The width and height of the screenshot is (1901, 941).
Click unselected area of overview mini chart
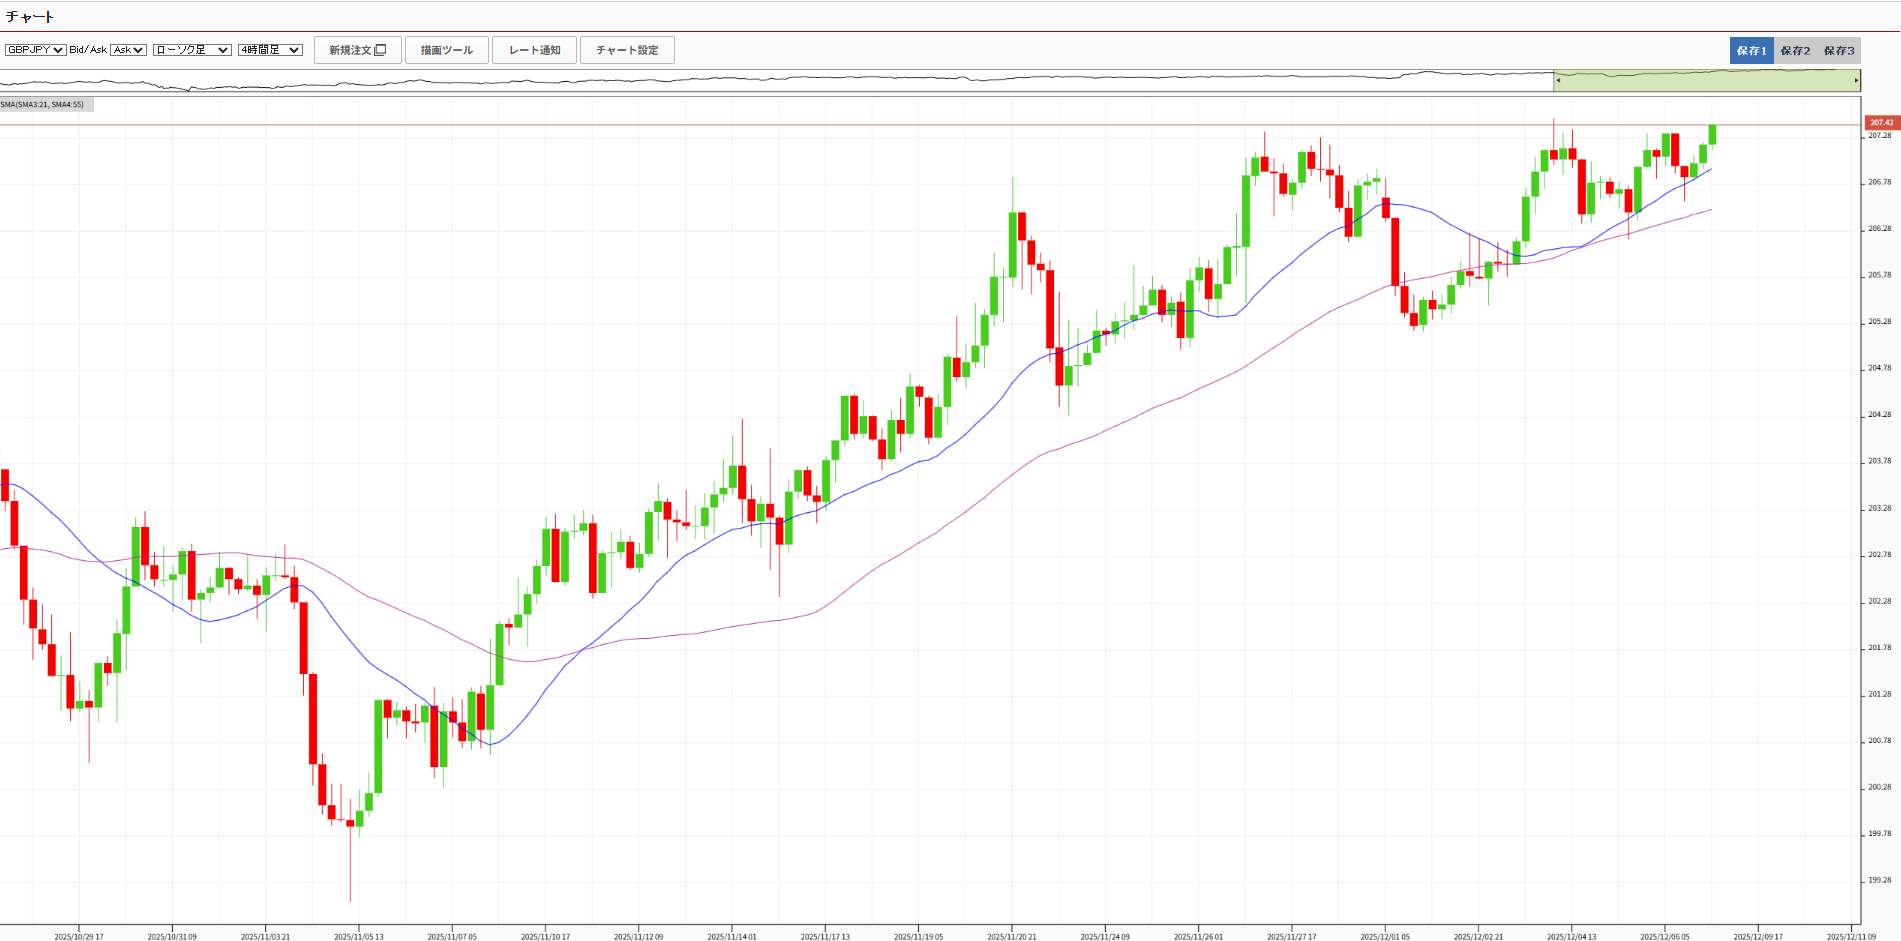(x=700, y=80)
